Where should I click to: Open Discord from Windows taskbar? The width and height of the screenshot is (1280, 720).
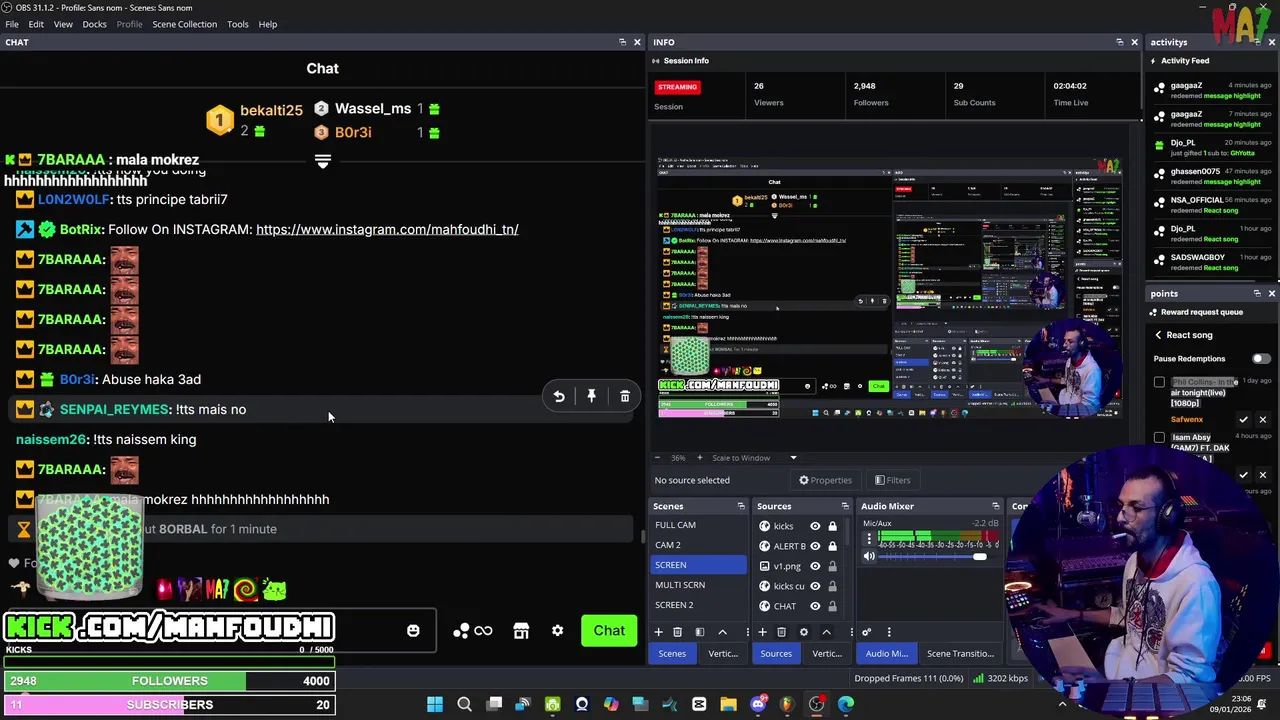pyautogui.click(x=758, y=704)
